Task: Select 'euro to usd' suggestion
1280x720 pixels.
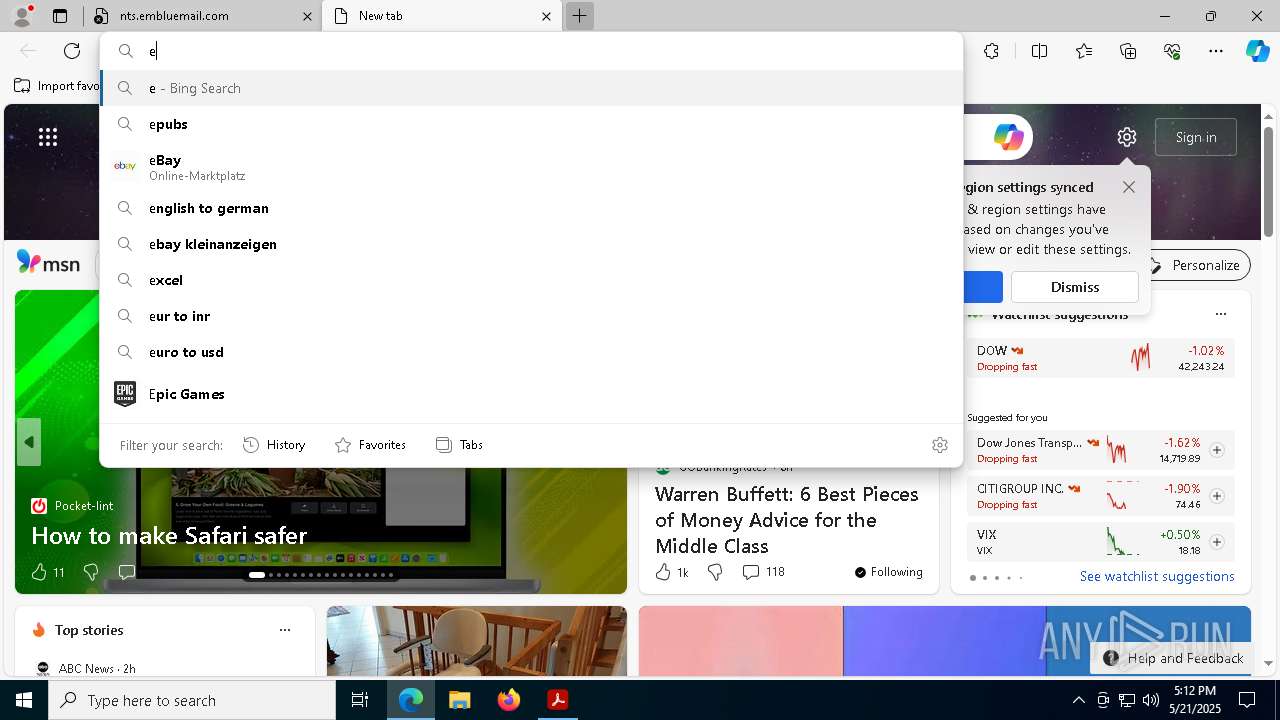Action: click(x=531, y=352)
